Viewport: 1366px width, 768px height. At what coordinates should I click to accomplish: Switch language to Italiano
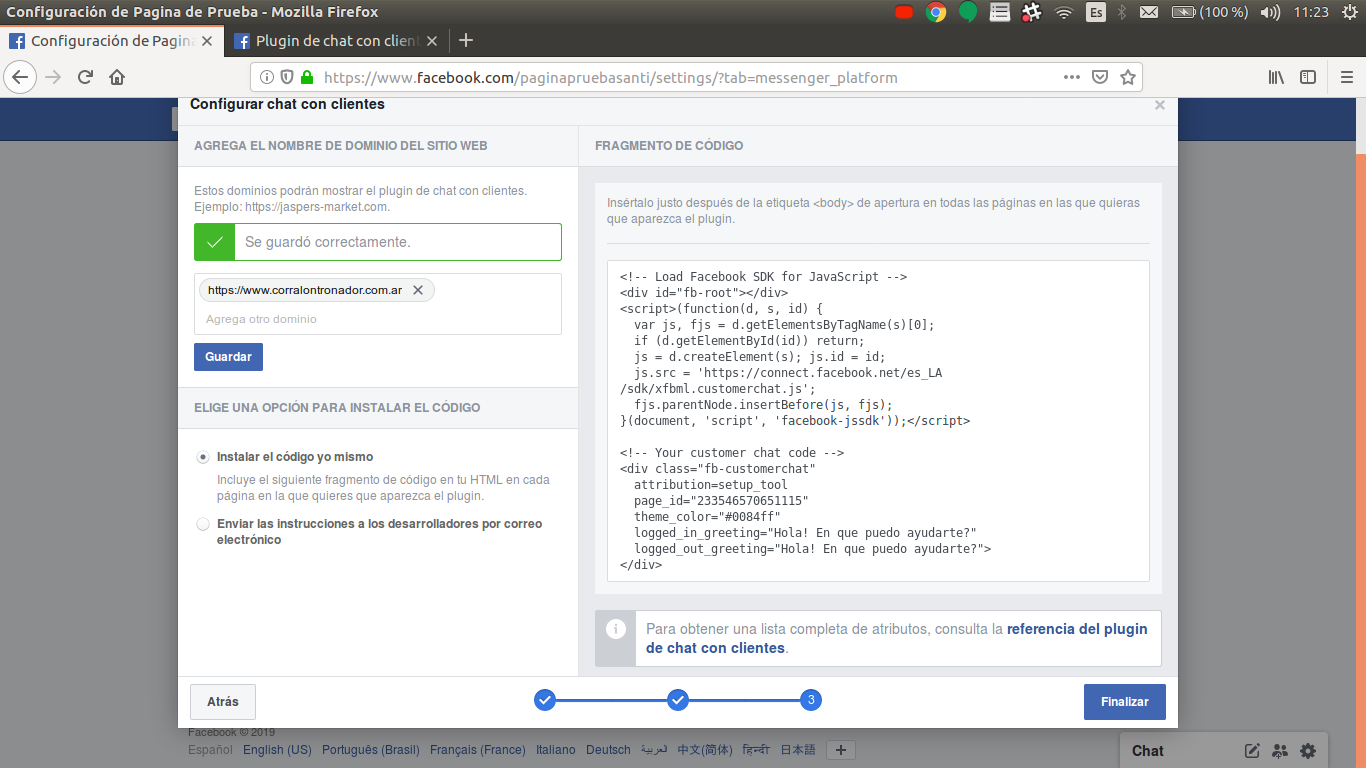pos(556,750)
